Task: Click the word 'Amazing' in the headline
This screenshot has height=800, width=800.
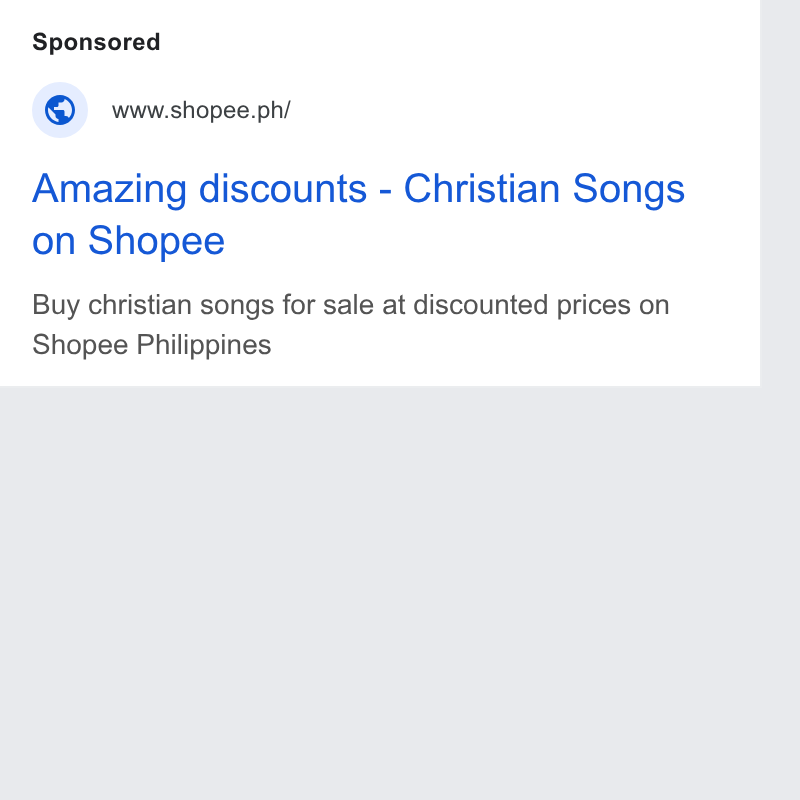Action: pyautogui.click(x=110, y=190)
